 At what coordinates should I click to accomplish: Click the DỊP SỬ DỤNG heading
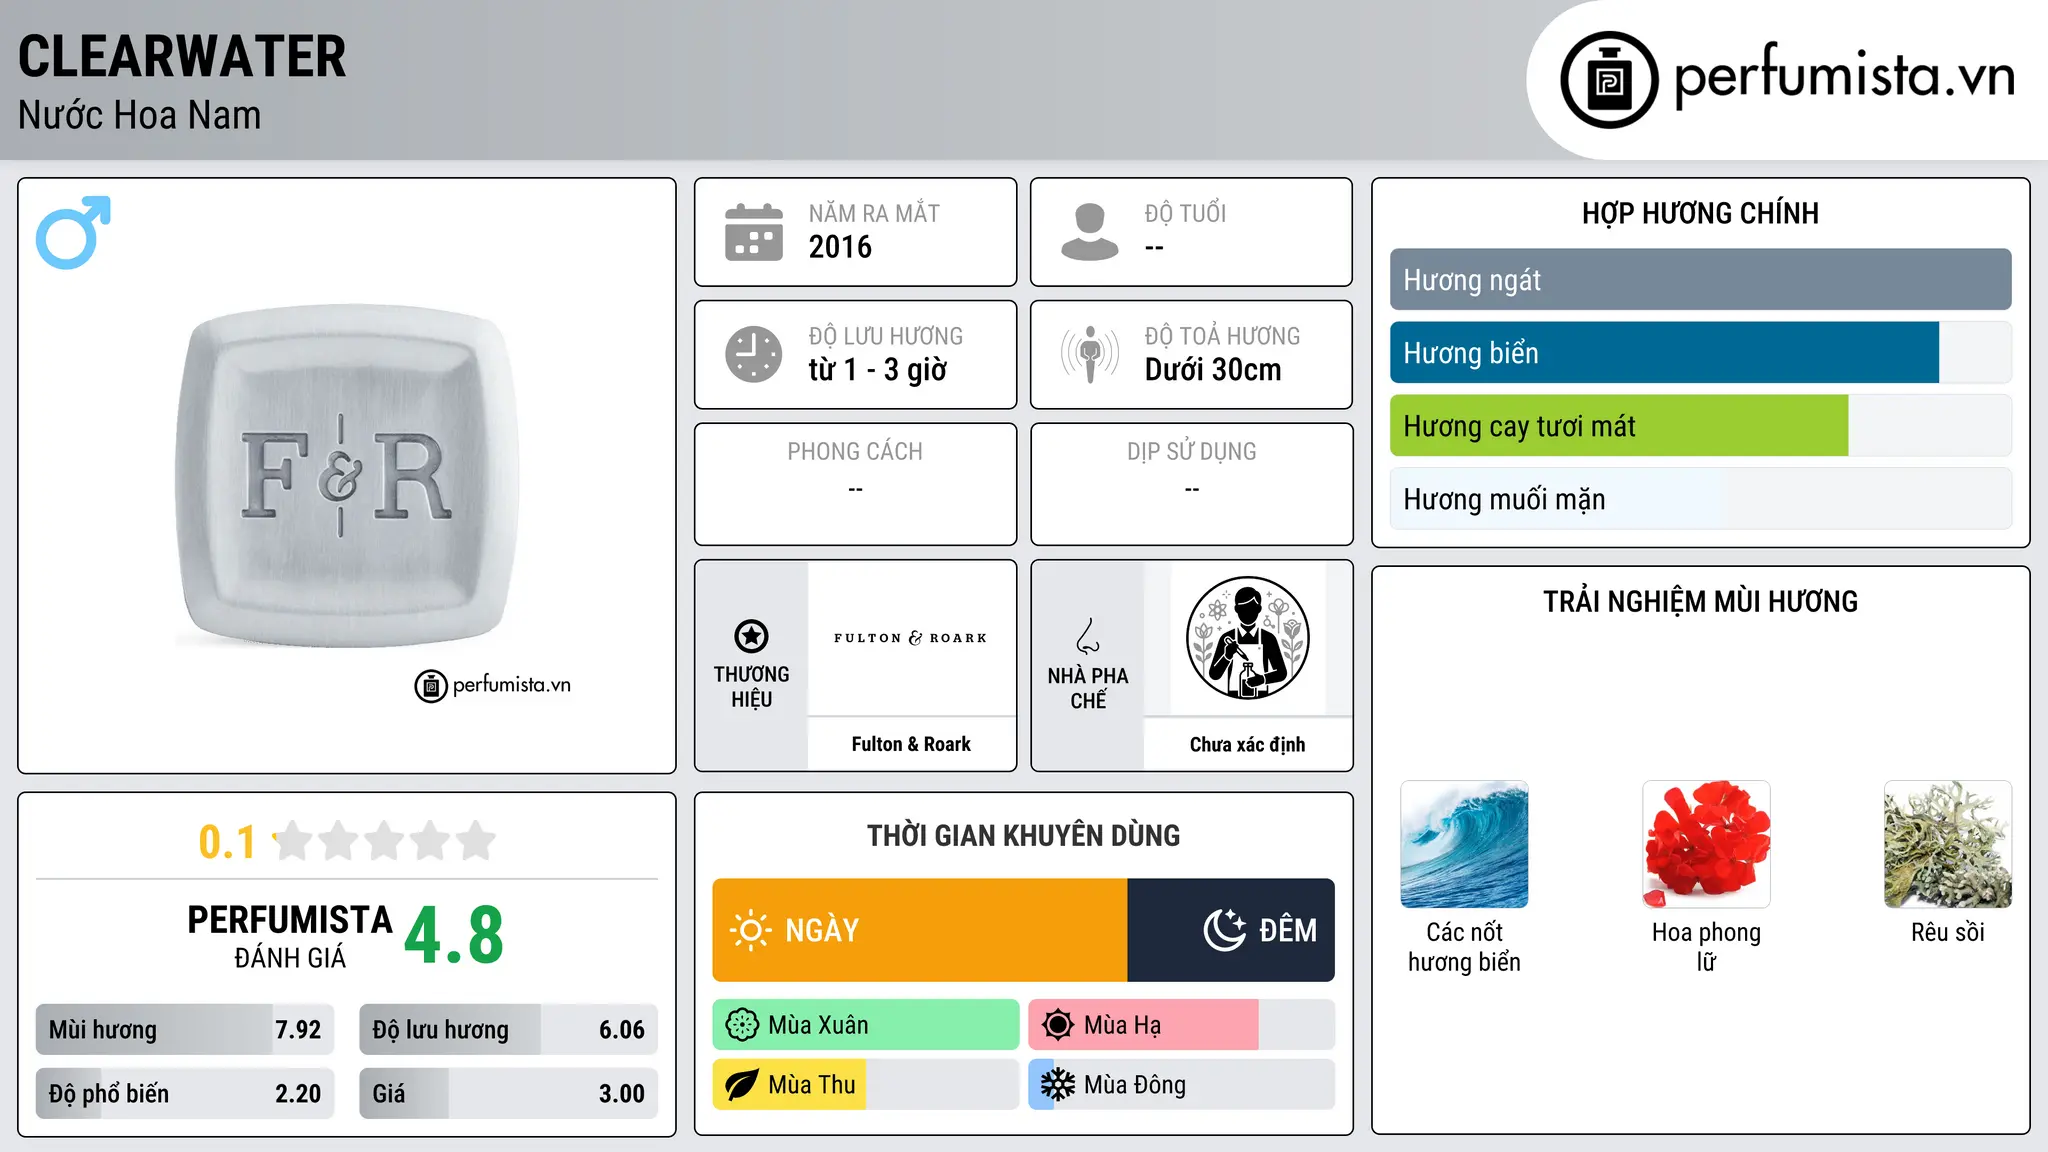pyautogui.click(x=1191, y=452)
